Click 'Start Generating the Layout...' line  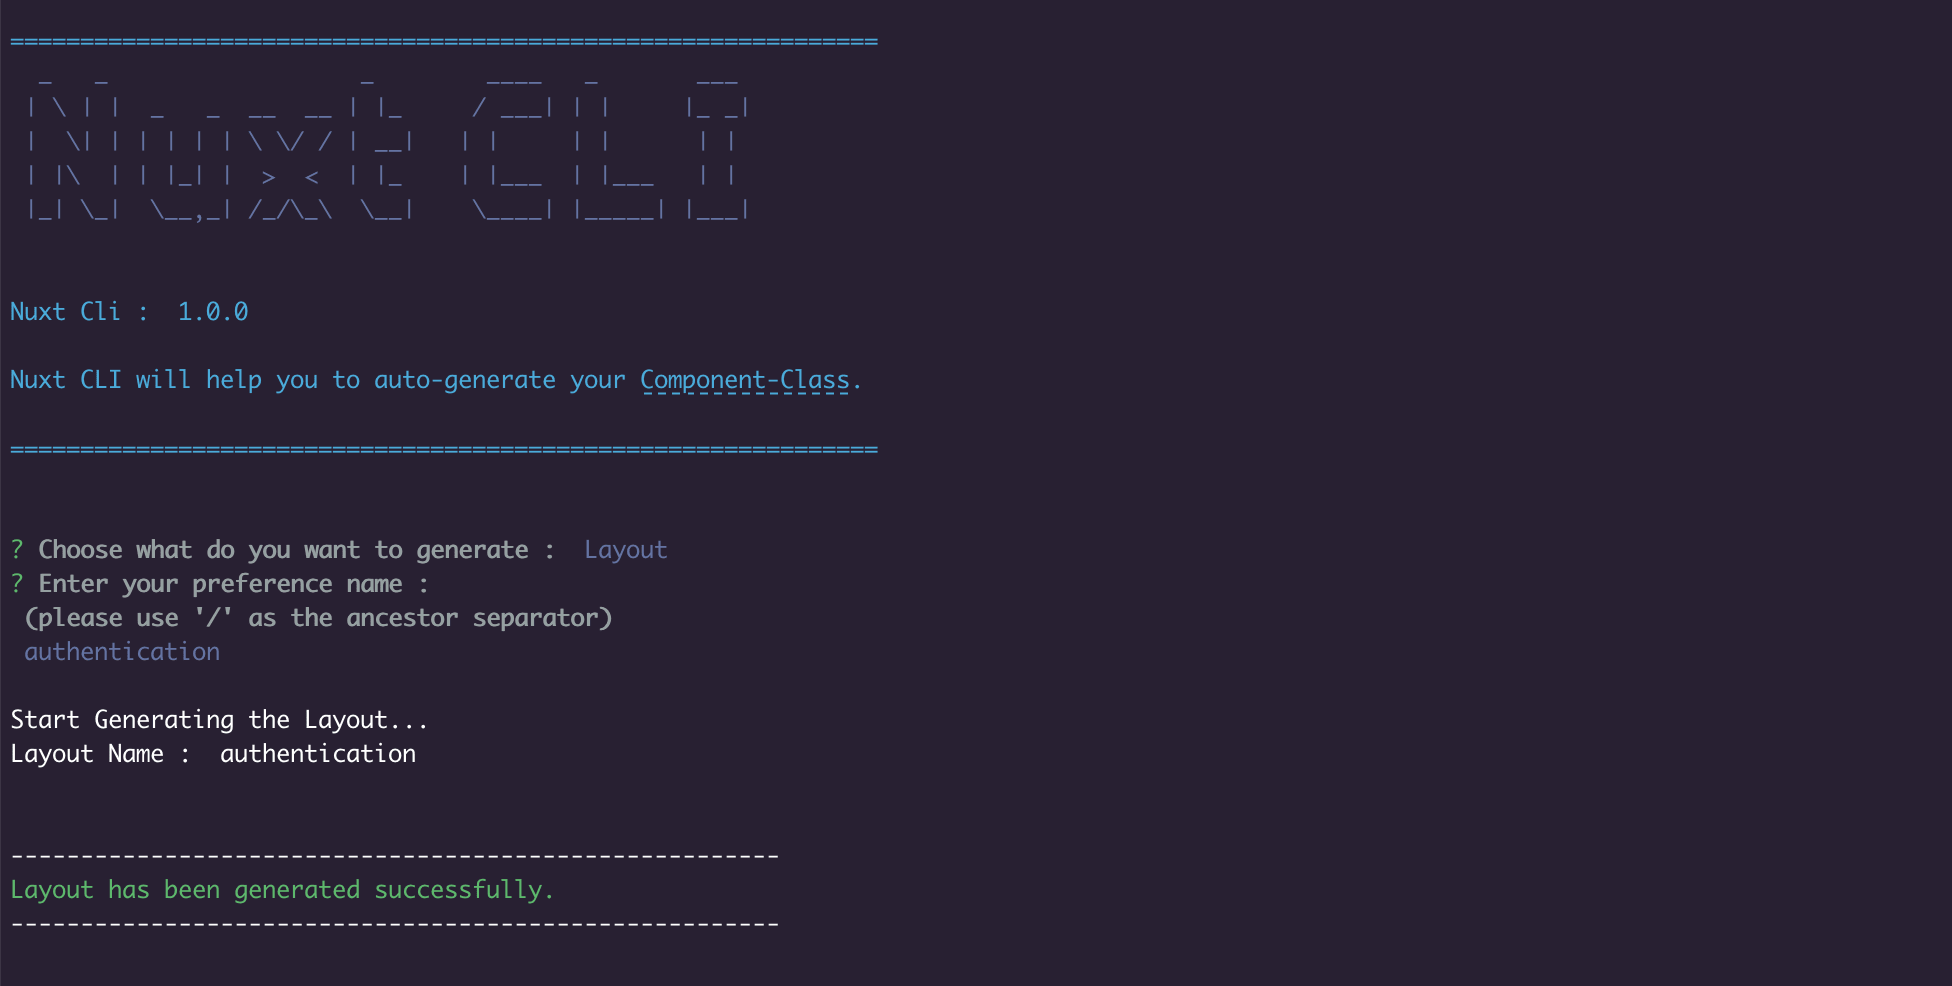point(219,720)
